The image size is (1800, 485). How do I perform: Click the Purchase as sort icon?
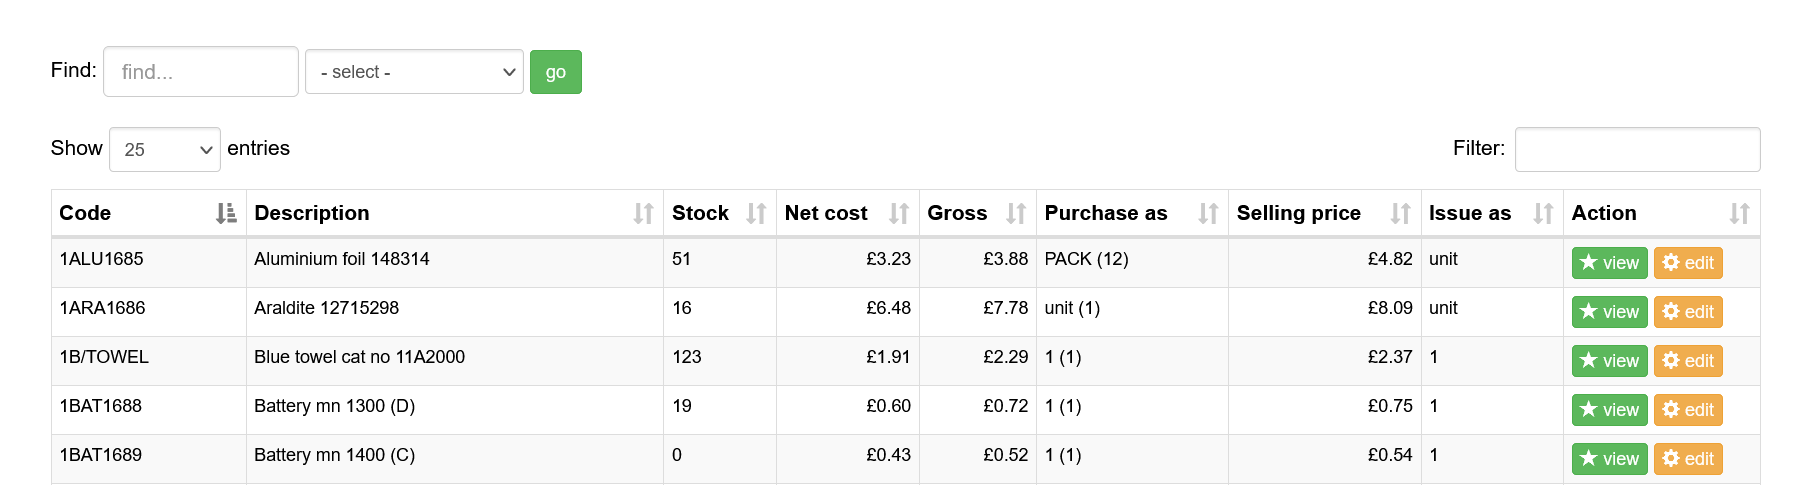1208,213
